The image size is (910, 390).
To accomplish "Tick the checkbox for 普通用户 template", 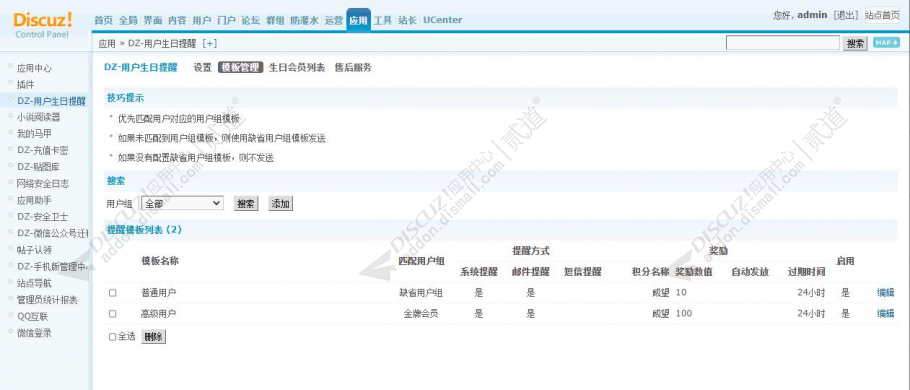I will point(113,293).
